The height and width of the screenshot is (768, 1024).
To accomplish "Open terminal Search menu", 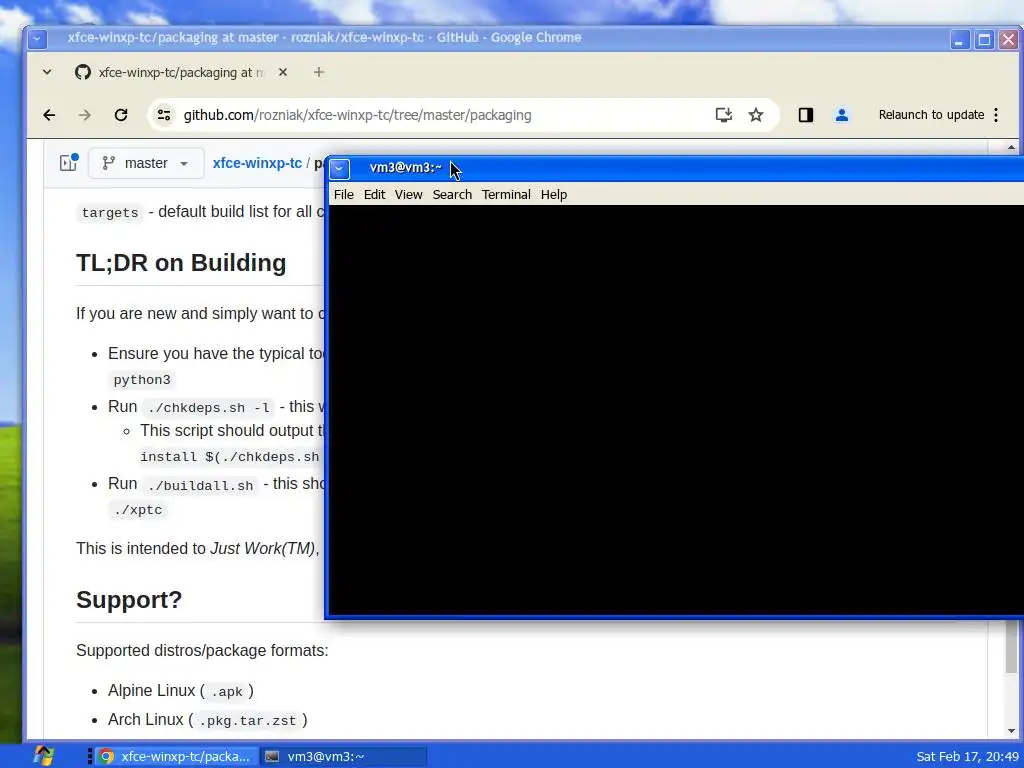I will tap(452, 195).
